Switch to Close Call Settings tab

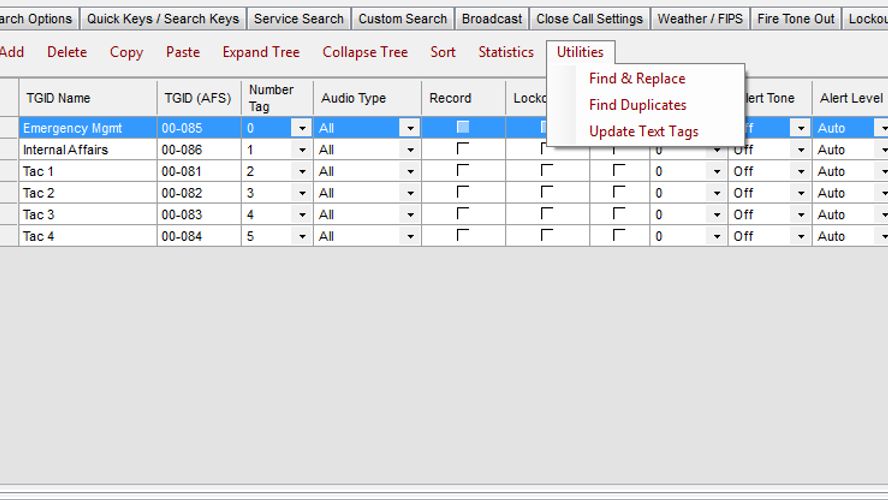[590, 19]
